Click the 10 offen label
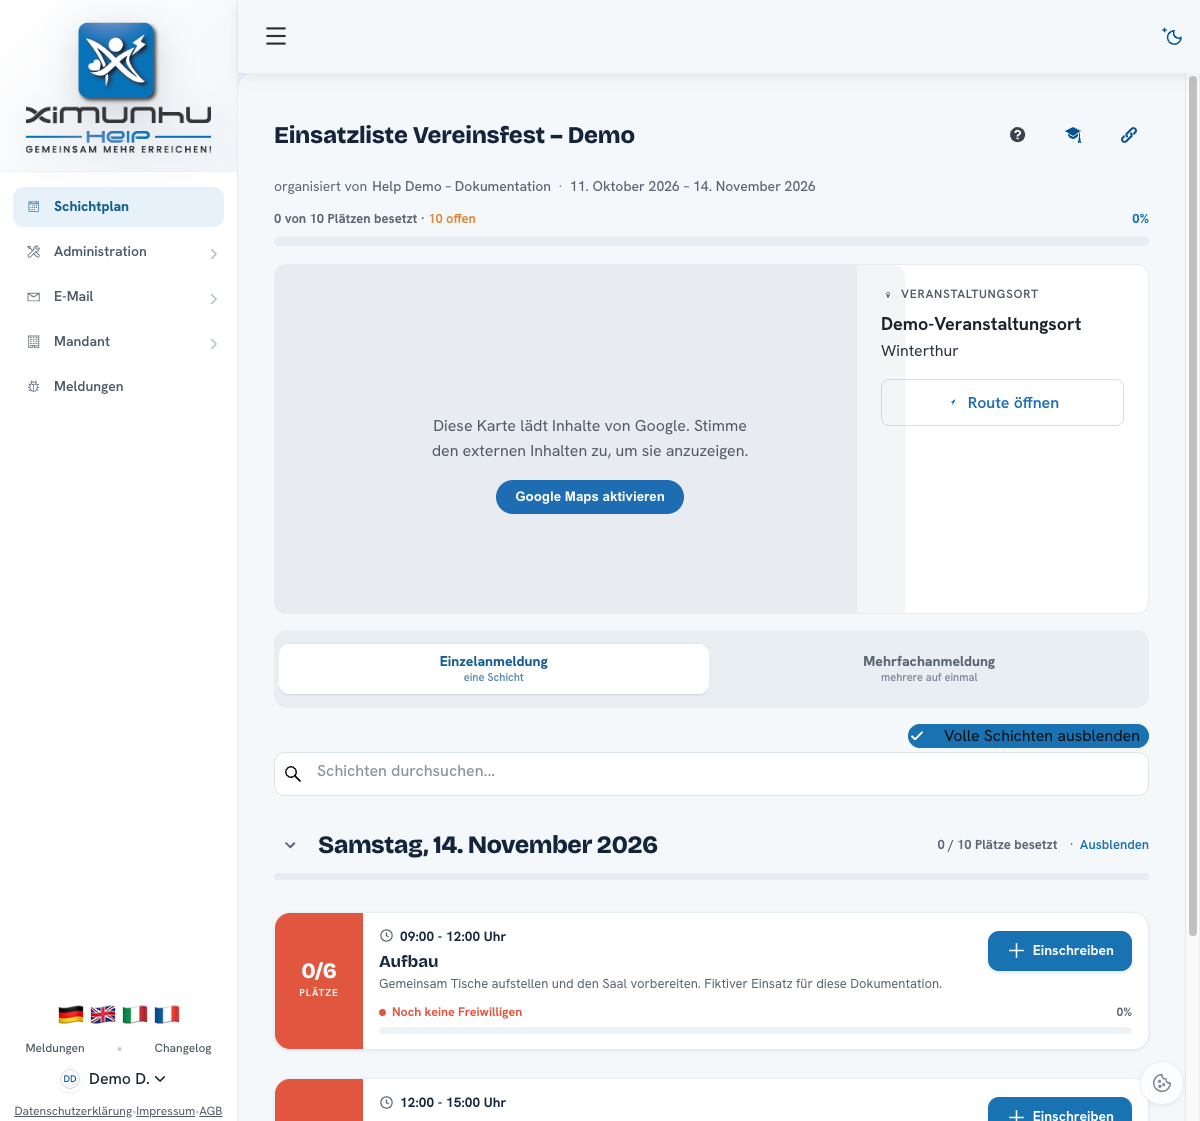Image resolution: width=1200 pixels, height=1121 pixels. click(452, 219)
